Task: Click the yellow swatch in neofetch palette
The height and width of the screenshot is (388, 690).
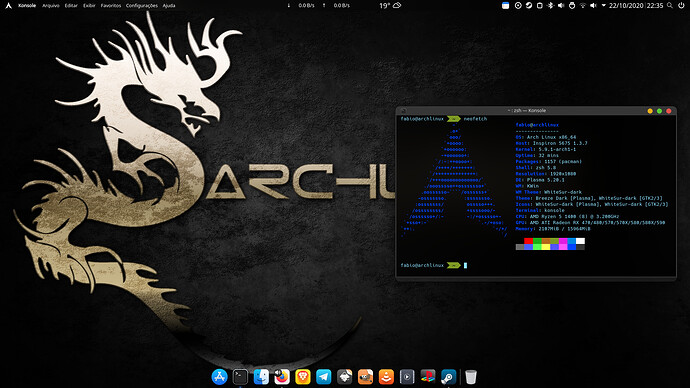Action: (x=546, y=247)
